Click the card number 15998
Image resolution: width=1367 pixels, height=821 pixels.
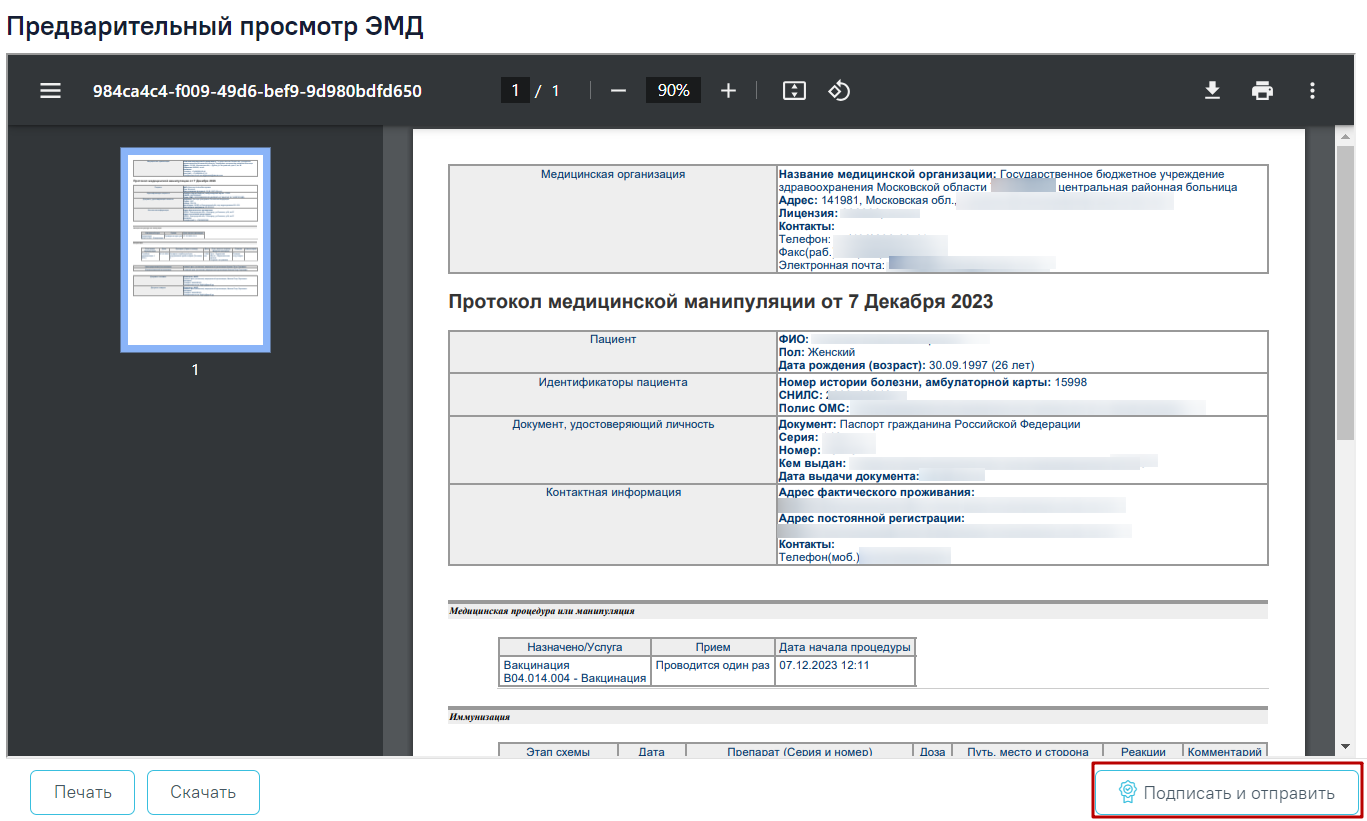point(1071,382)
